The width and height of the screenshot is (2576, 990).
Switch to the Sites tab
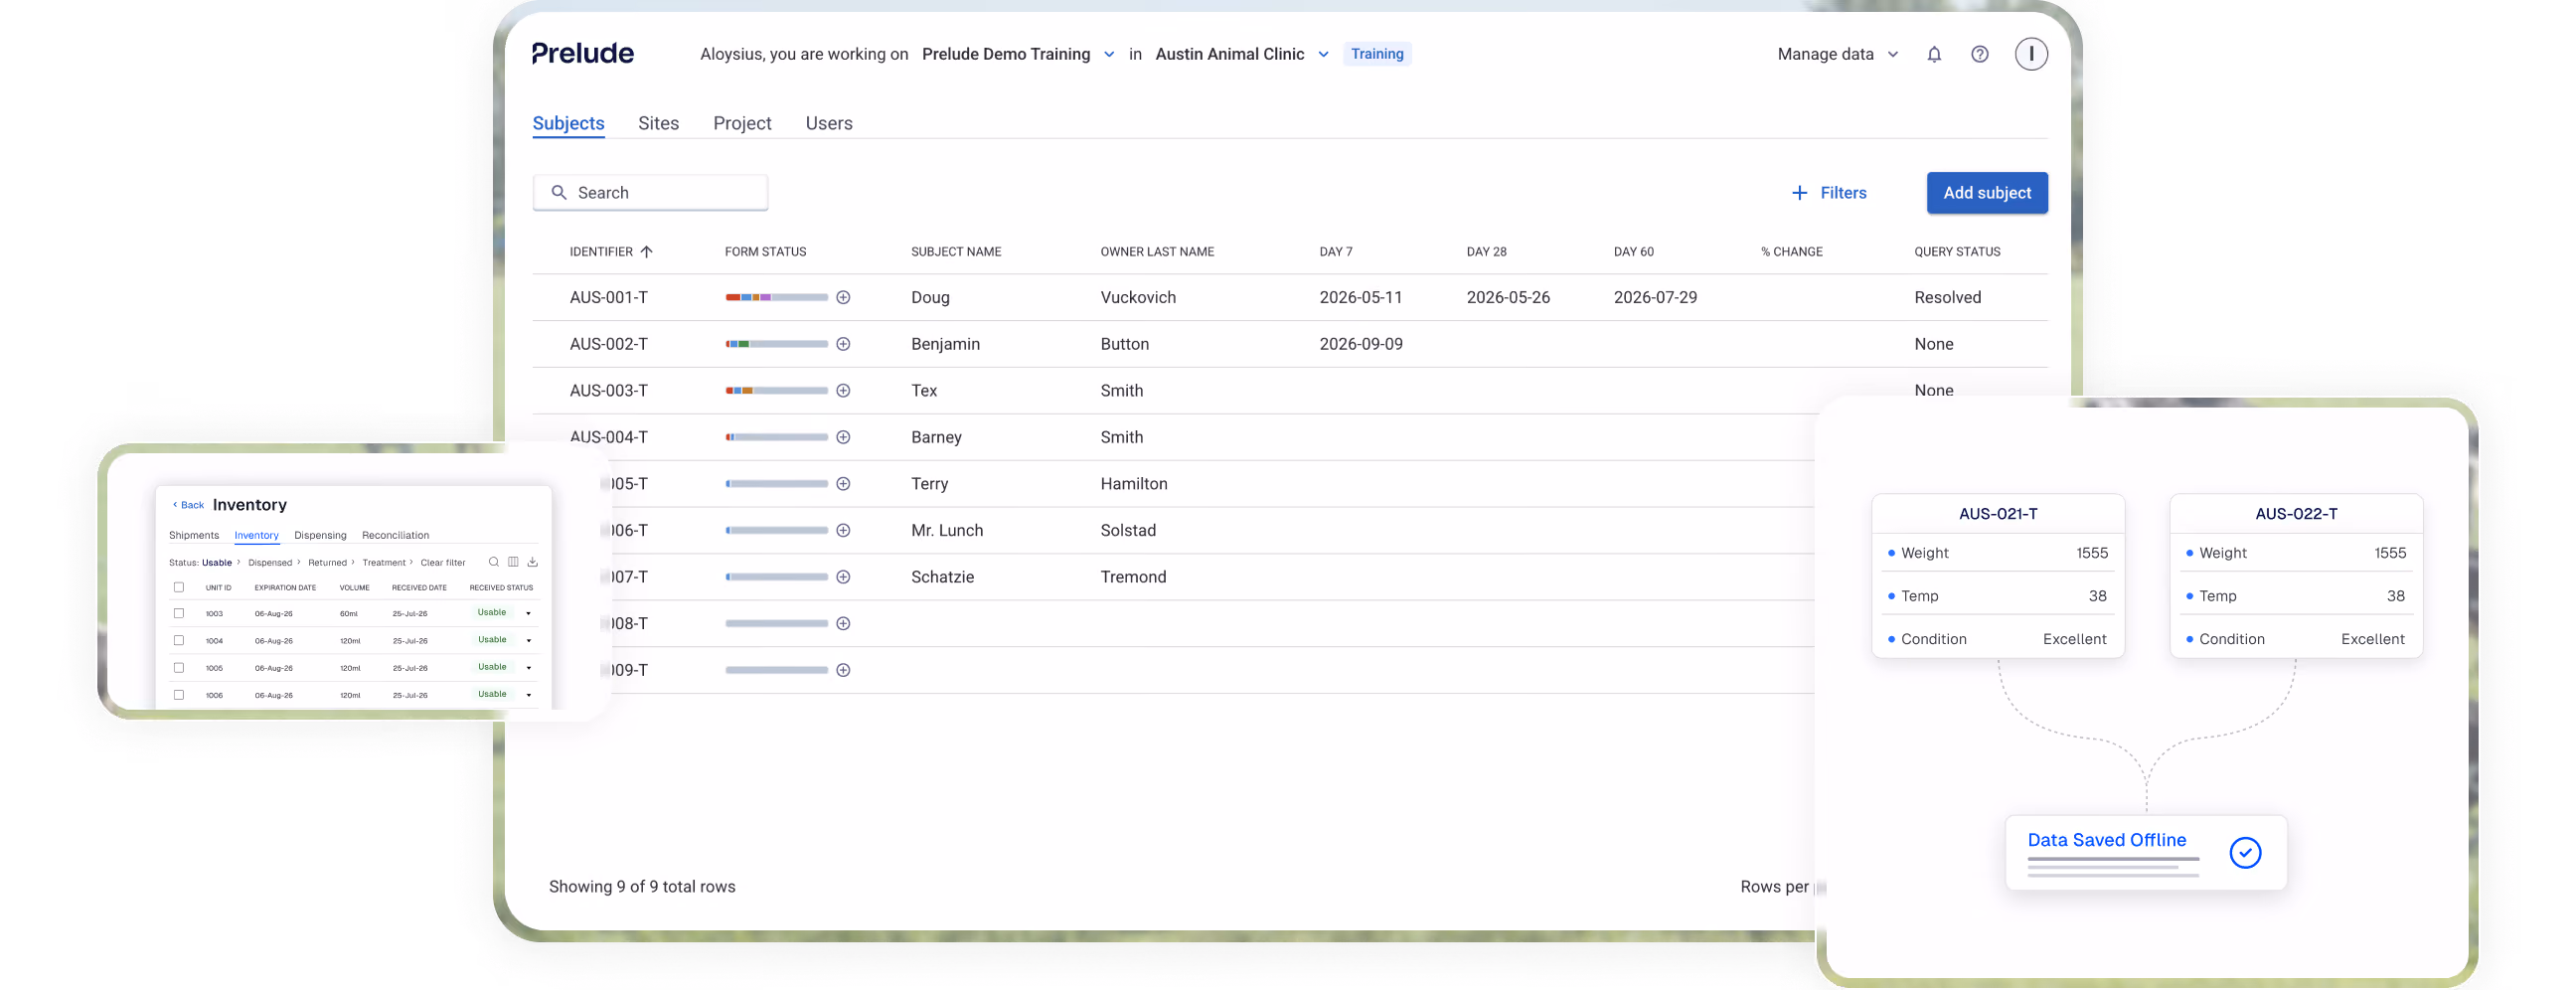[x=658, y=123]
